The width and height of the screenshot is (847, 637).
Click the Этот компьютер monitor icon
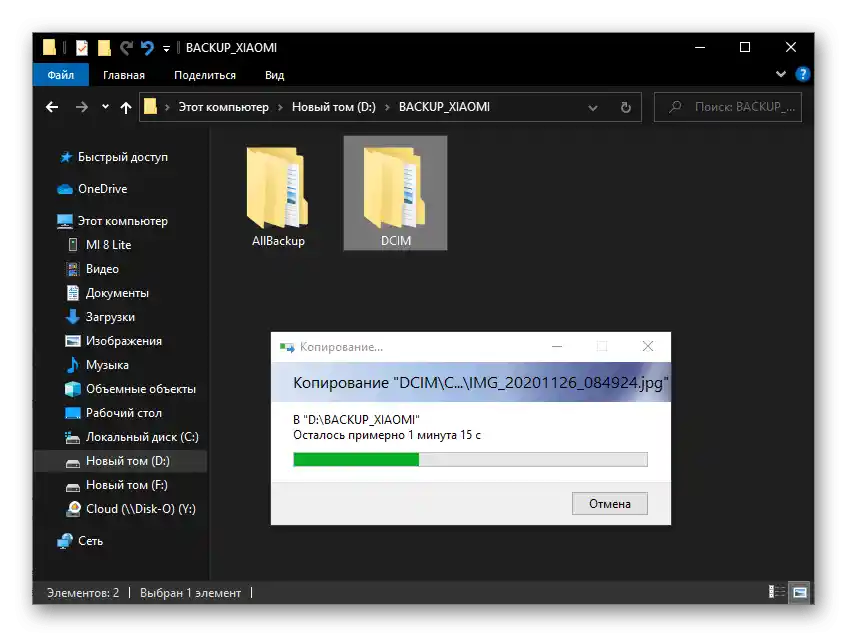tap(65, 221)
